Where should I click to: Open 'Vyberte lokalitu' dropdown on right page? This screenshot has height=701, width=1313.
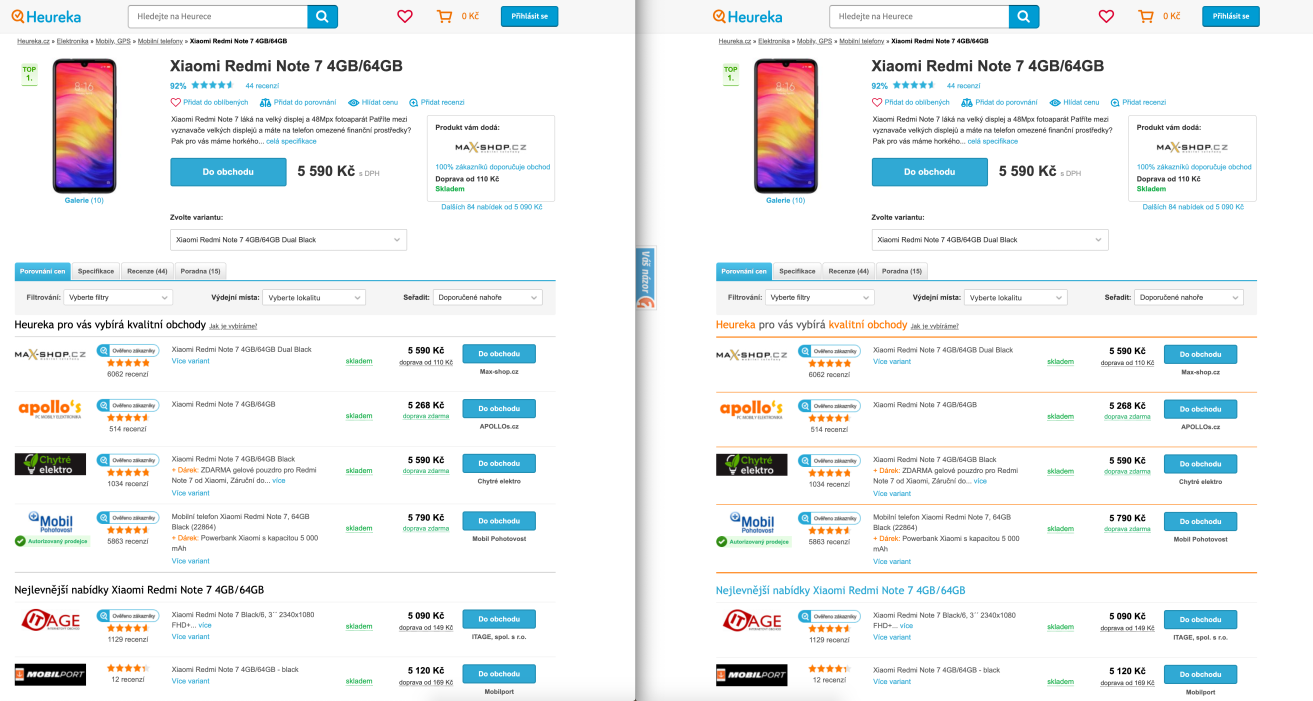click(1016, 297)
